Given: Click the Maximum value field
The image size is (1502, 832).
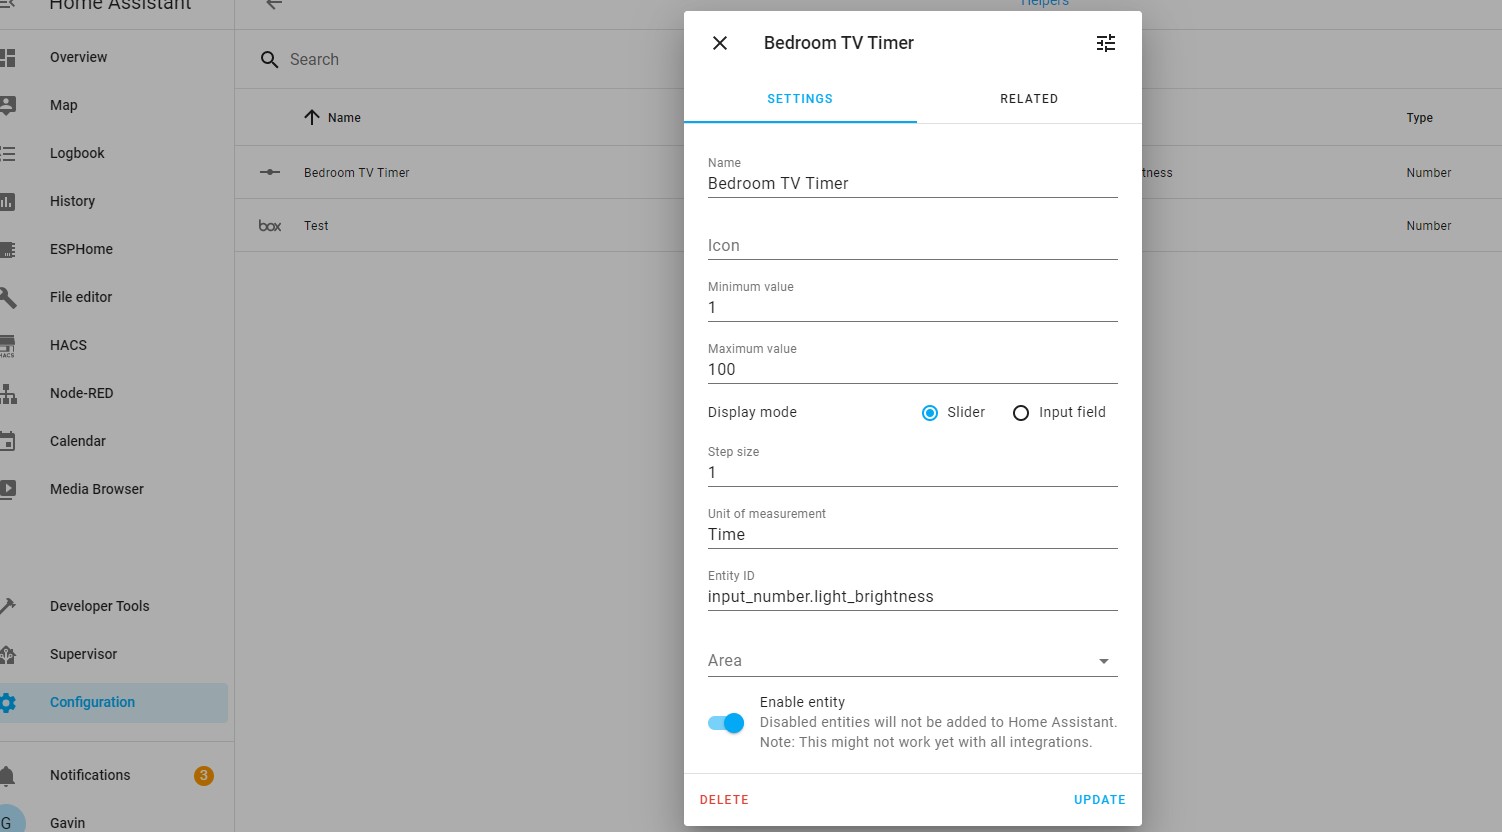Looking at the screenshot, I should (911, 369).
